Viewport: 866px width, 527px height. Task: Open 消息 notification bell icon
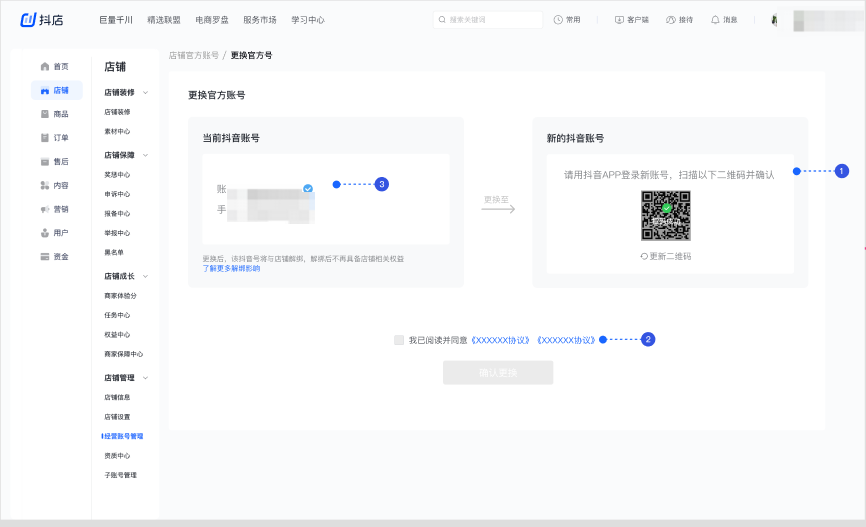(715, 20)
